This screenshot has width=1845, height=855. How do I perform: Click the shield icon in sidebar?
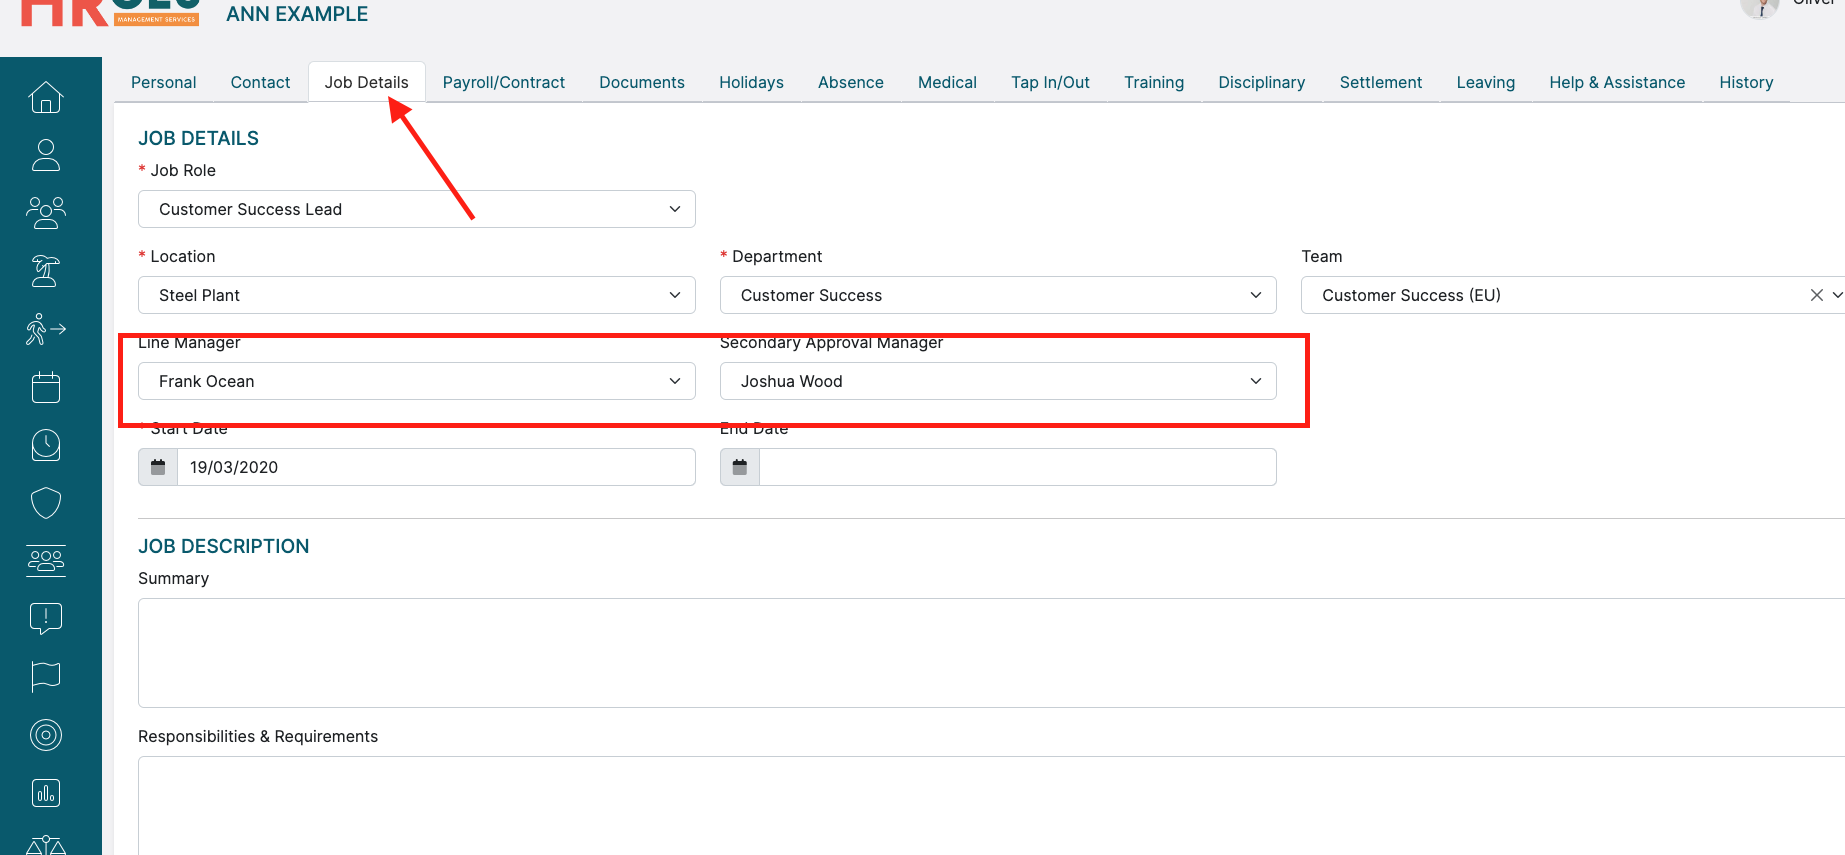46,503
